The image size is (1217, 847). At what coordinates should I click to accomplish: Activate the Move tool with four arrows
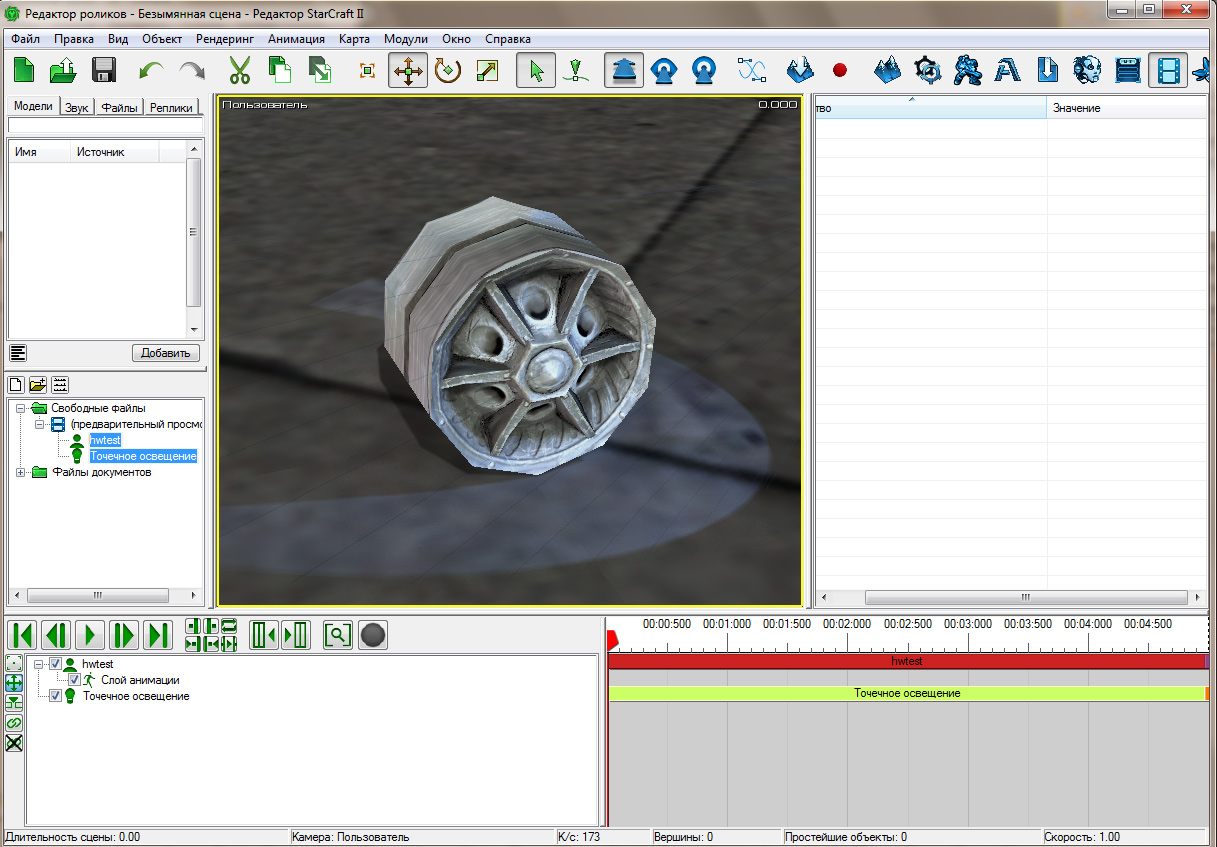[x=408, y=71]
